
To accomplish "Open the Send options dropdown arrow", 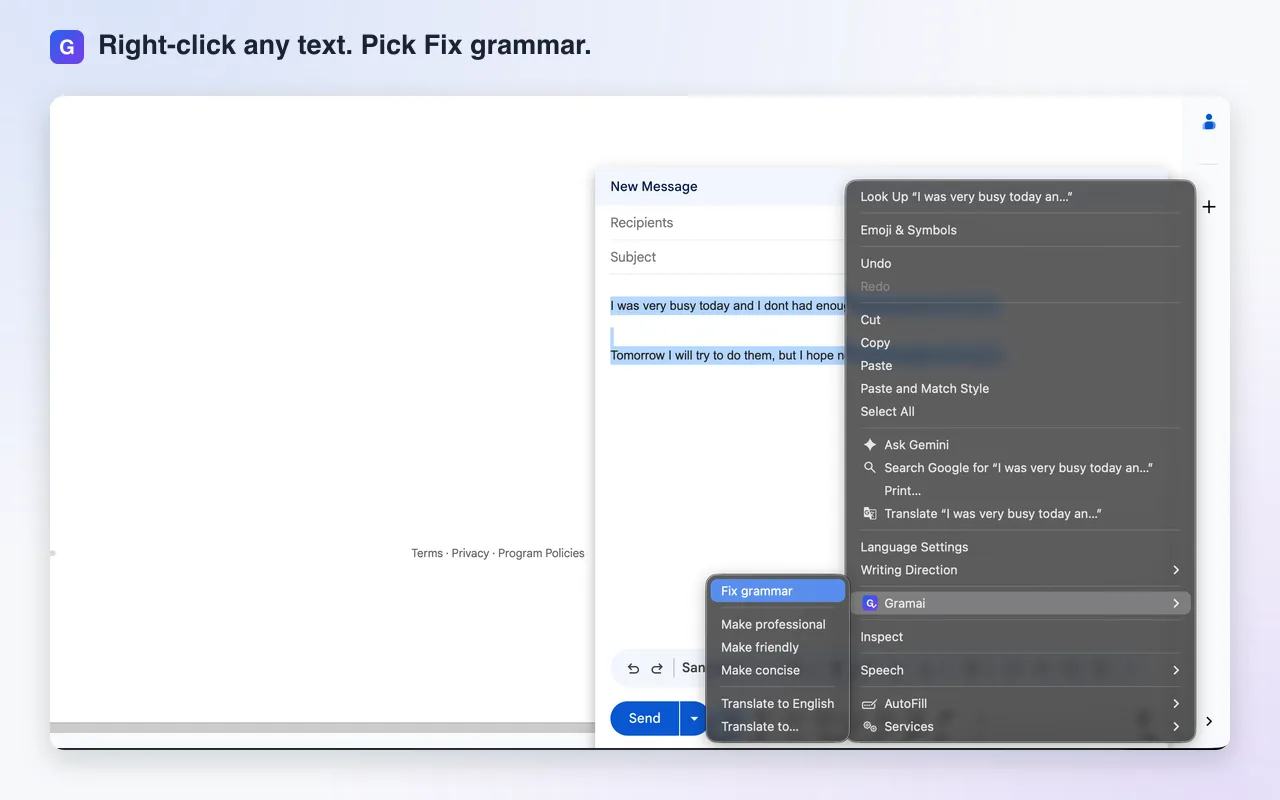I will pyautogui.click(x=694, y=718).
